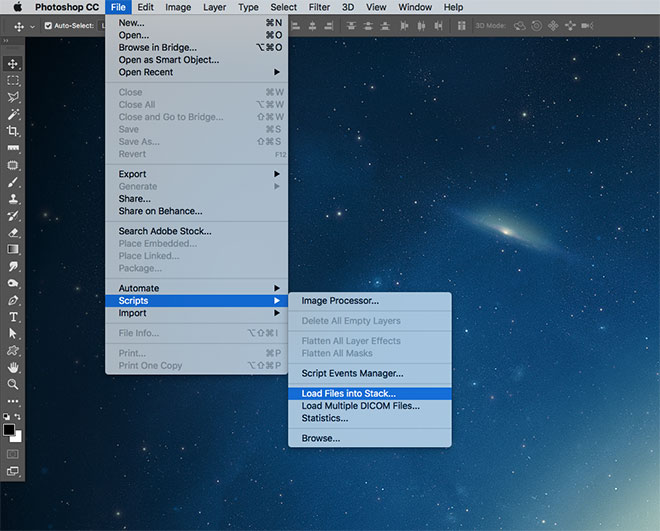Select the Rectangular Marquee tool

click(13, 80)
